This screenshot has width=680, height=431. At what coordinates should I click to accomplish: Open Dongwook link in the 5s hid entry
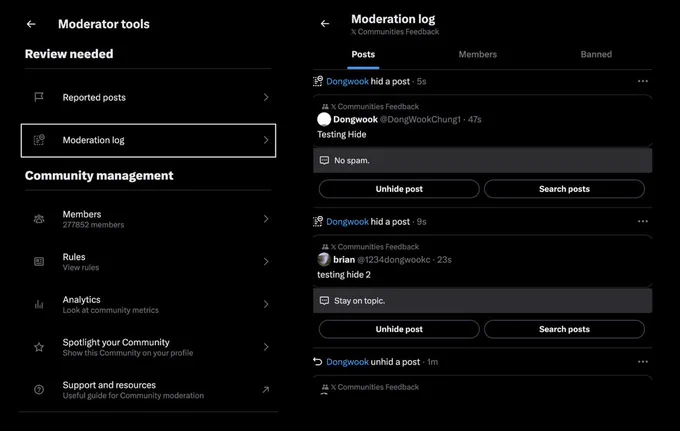pyautogui.click(x=347, y=81)
